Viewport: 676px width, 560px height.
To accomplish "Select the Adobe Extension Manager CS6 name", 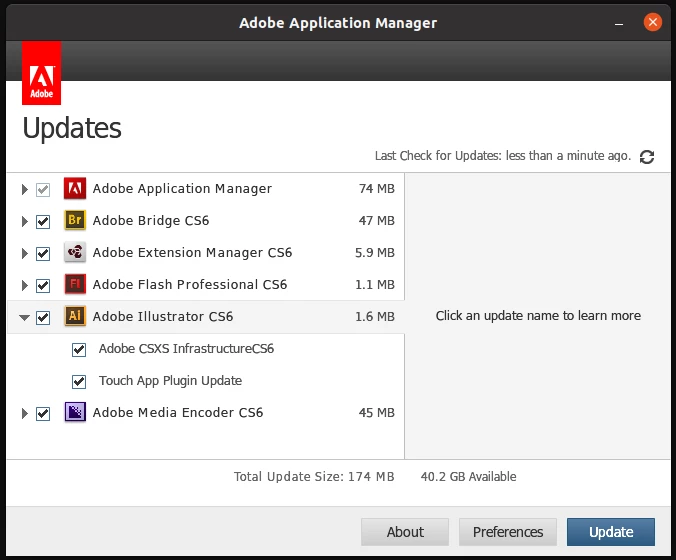I will point(192,253).
